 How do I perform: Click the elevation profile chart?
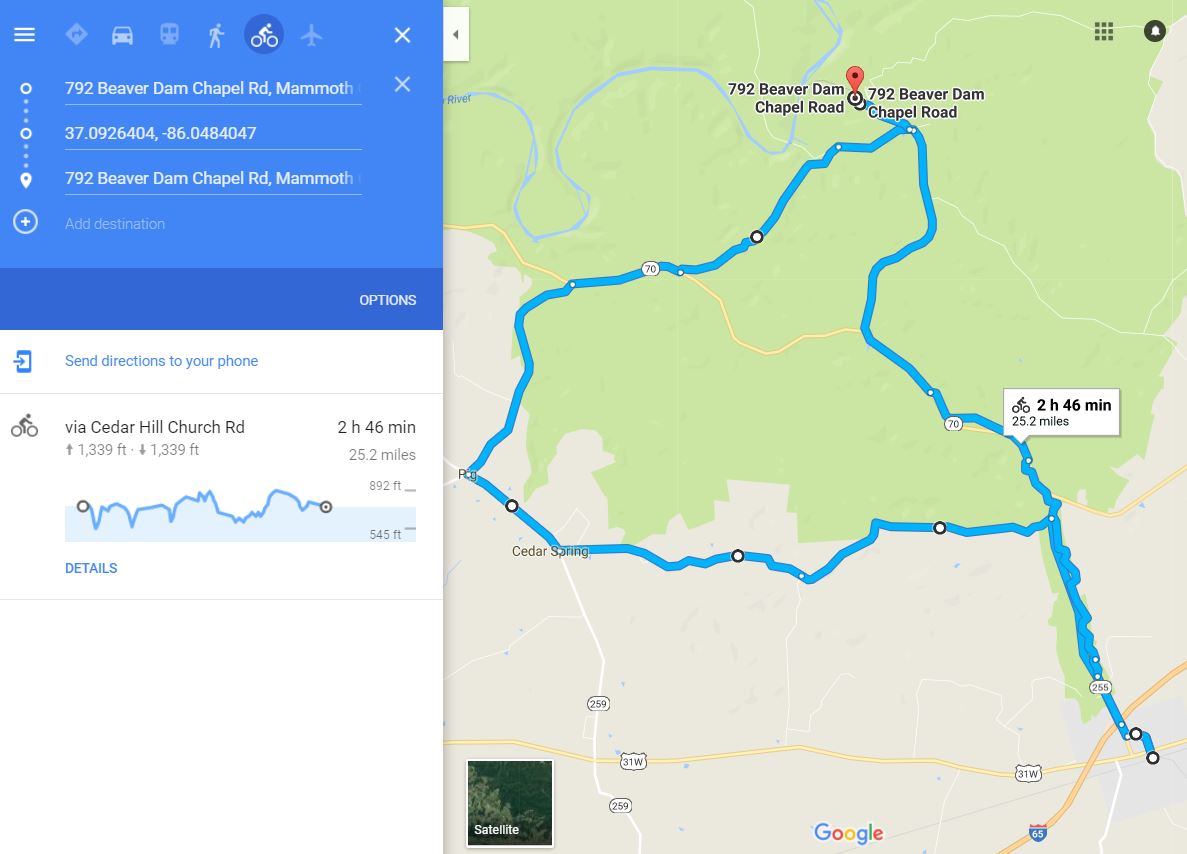(x=240, y=511)
